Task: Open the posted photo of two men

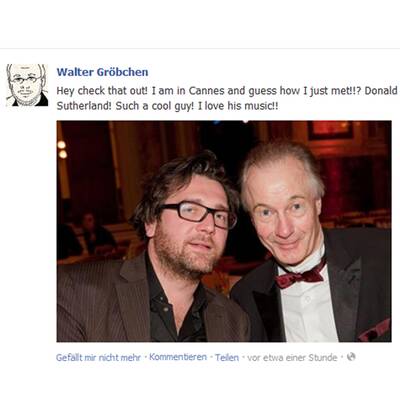Action: click(x=224, y=231)
